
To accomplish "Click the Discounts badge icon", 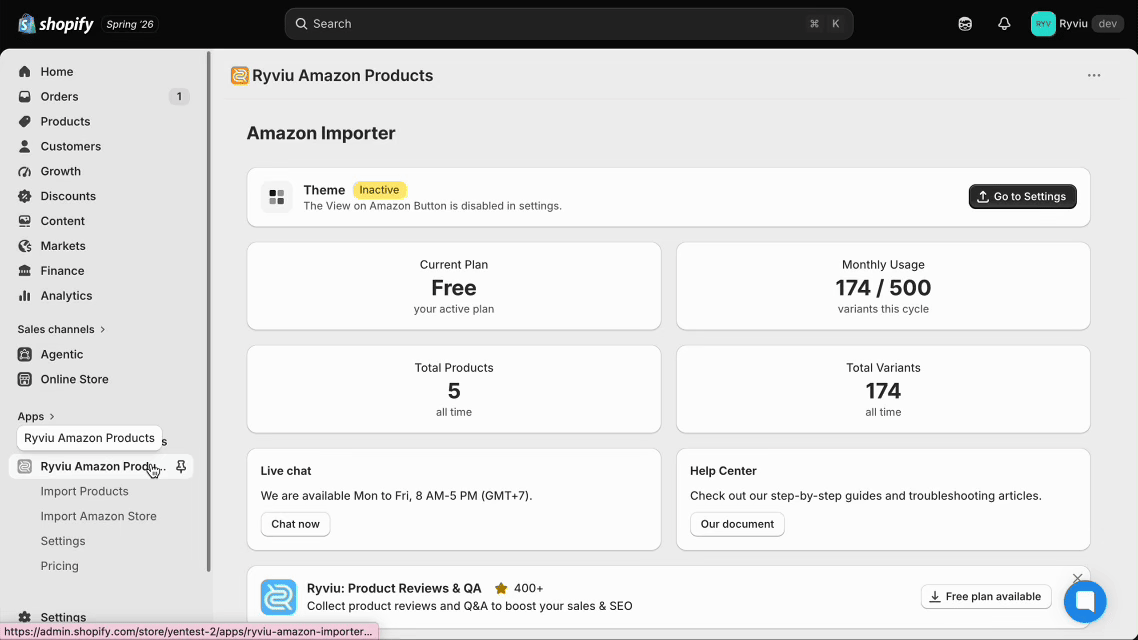I will [x=25, y=196].
